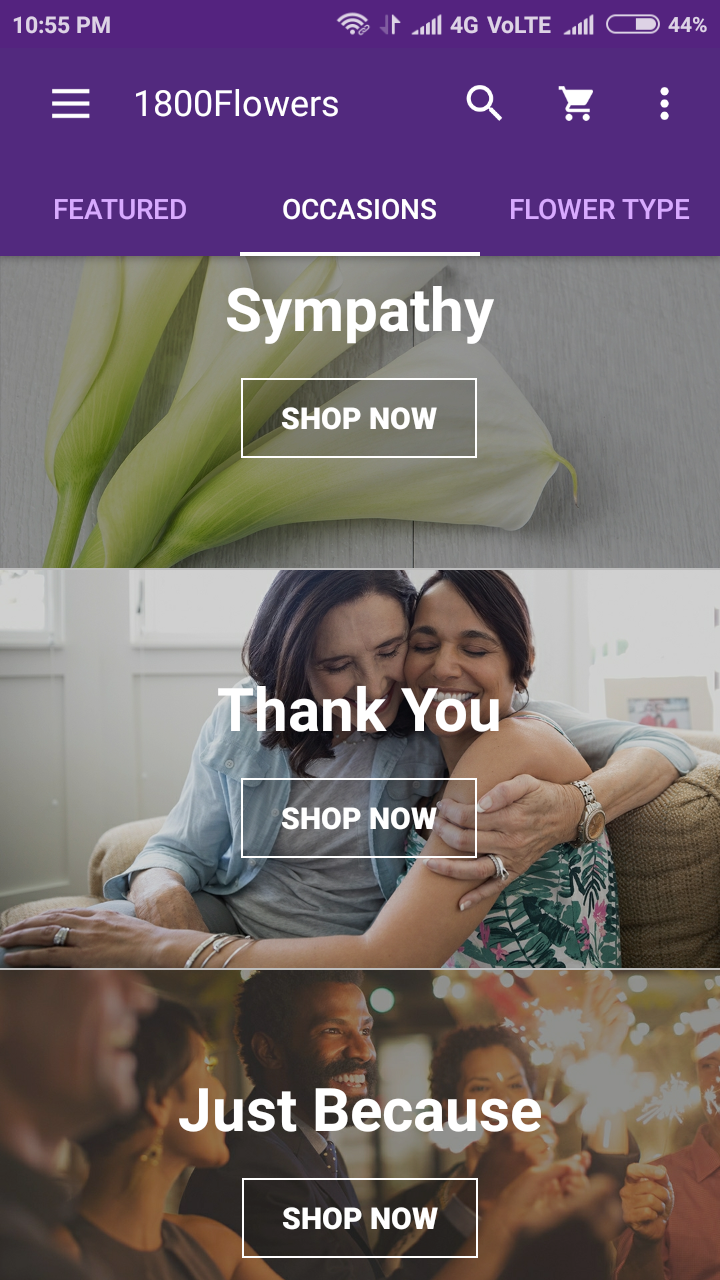Select the Occasions tab
Image resolution: width=720 pixels, height=1280 pixels.
360,209
